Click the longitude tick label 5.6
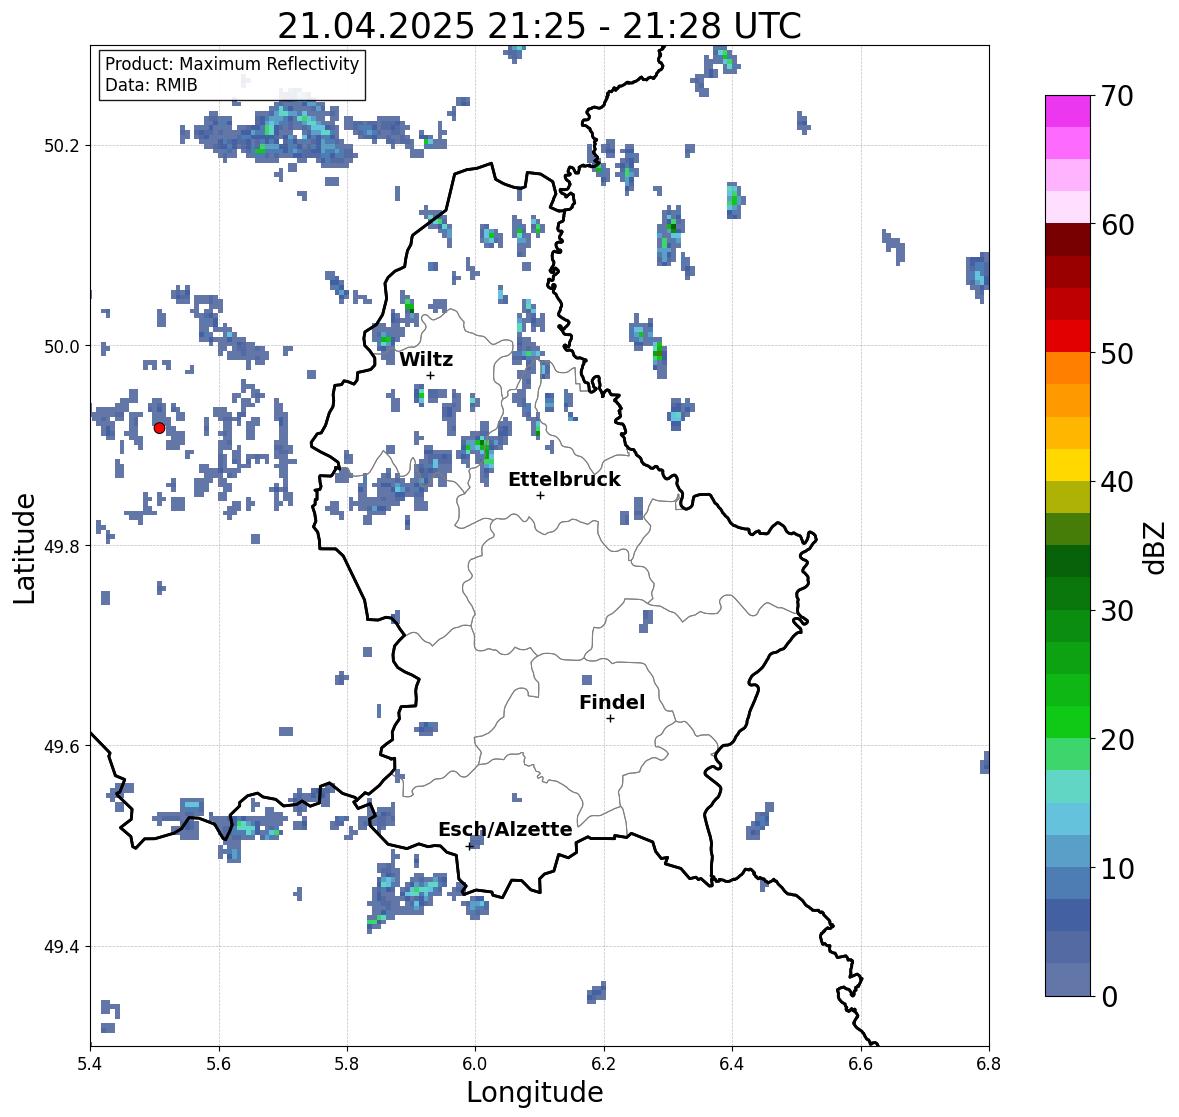This screenshot has height=1117, width=1179. click(x=219, y=1064)
